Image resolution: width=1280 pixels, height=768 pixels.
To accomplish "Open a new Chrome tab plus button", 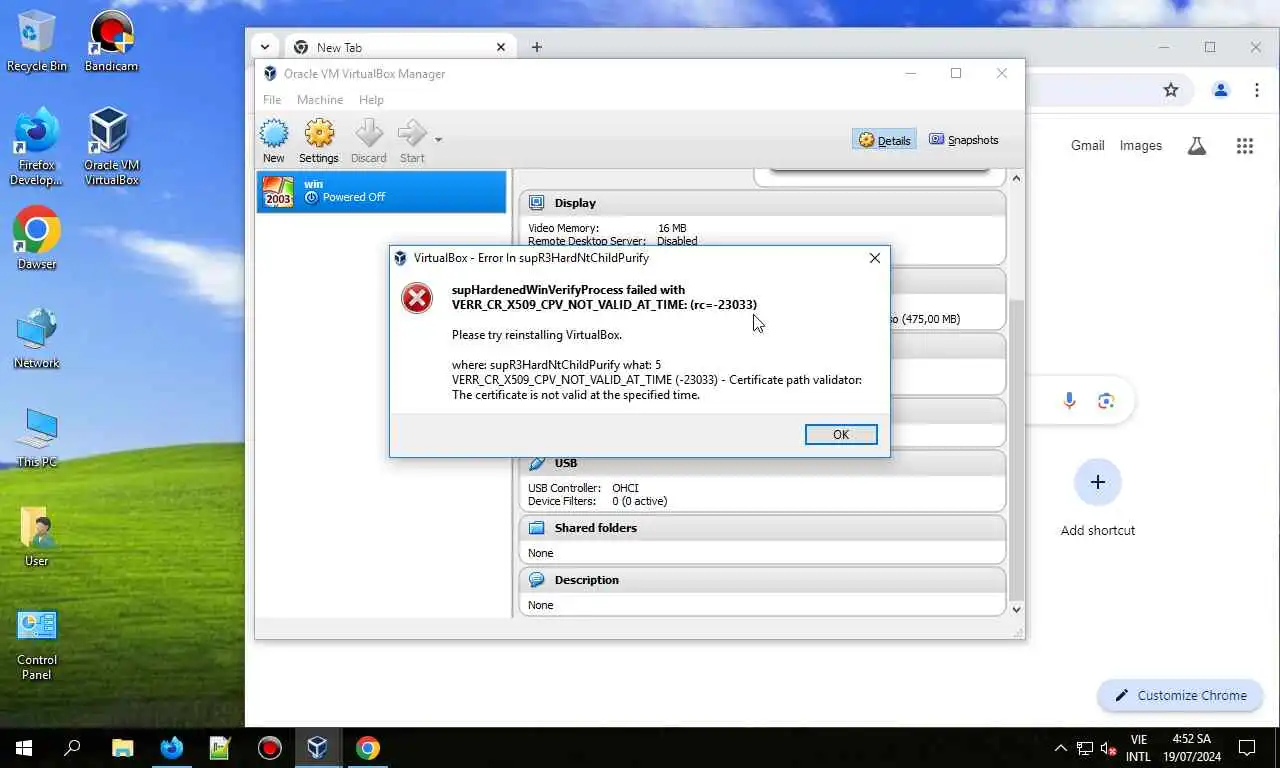I will point(537,47).
